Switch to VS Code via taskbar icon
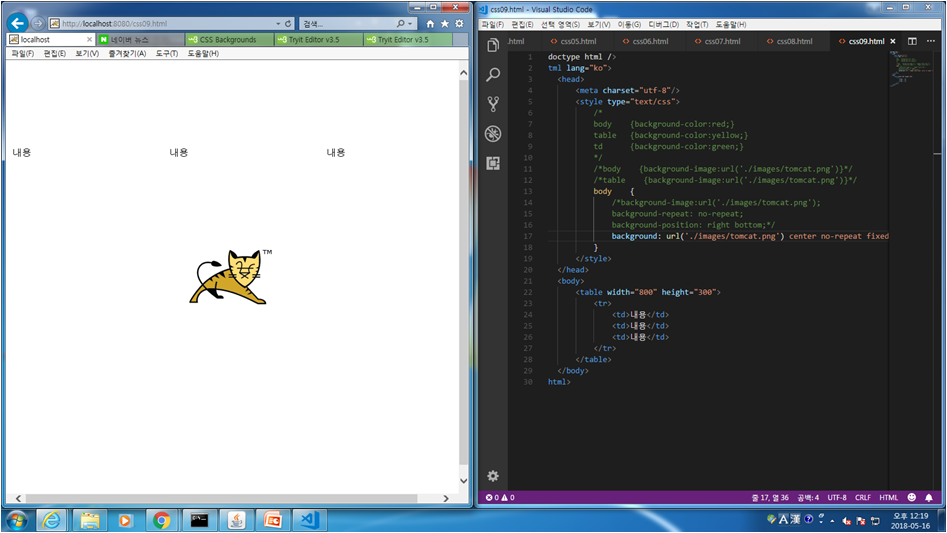 click(310, 520)
